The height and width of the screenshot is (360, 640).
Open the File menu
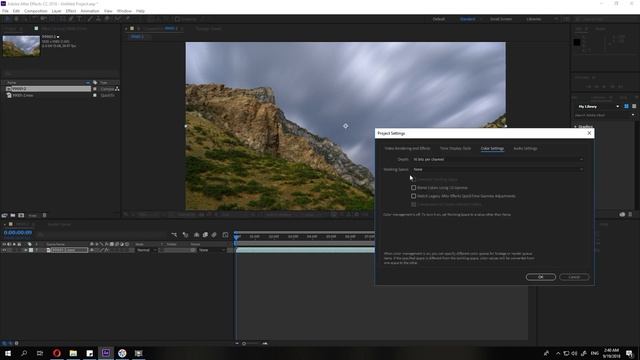tap(5, 11)
